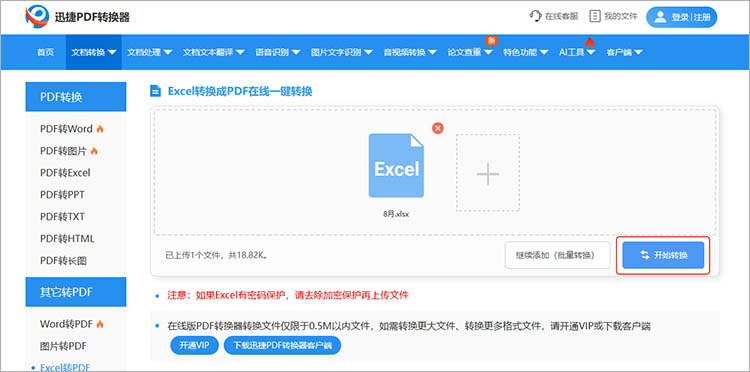Viewport: 750px width, 372px height.
Task: Click the plus box to add a file
Action: (x=488, y=173)
